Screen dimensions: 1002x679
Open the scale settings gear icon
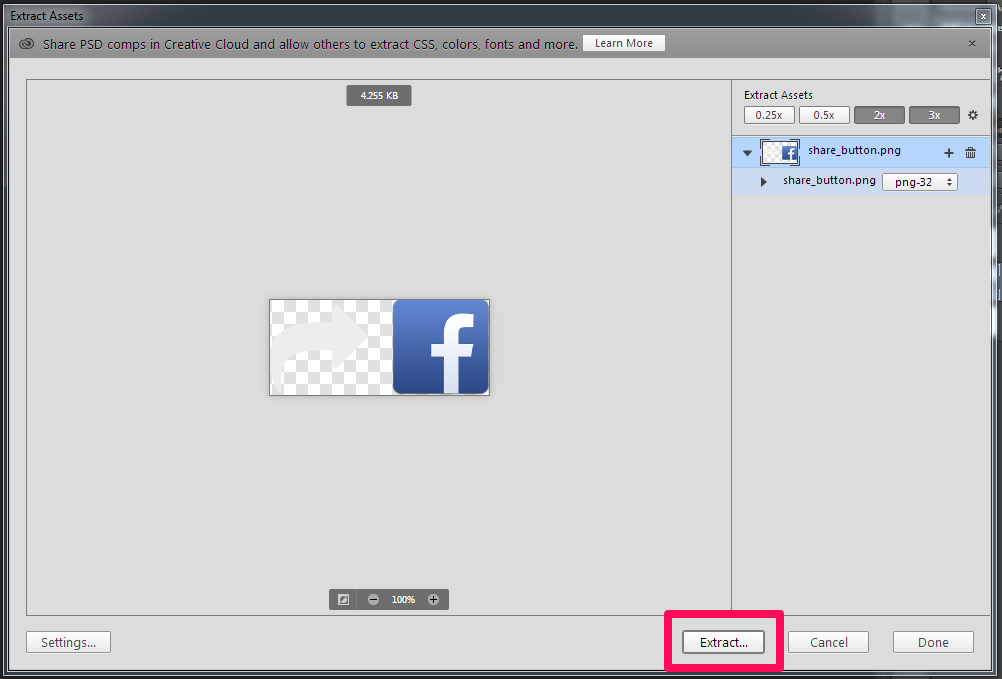coord(973,115)
